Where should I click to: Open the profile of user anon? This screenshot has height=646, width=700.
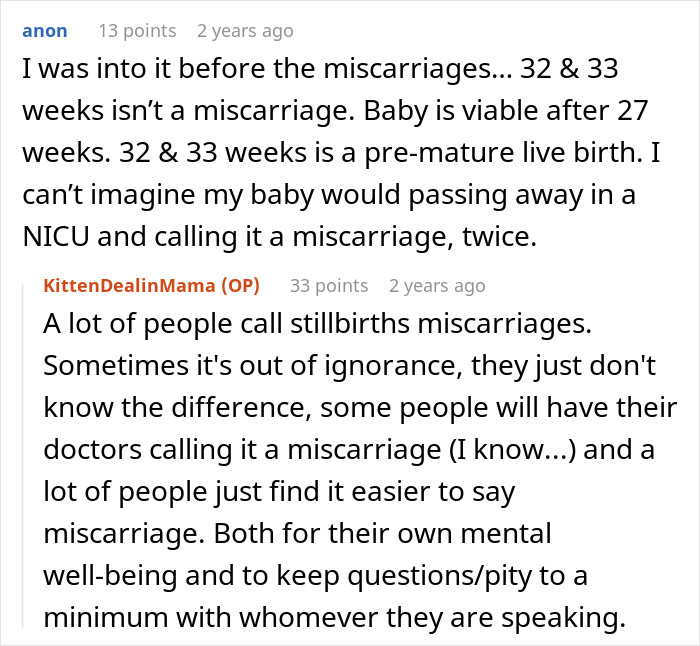(x=44, y=31)
